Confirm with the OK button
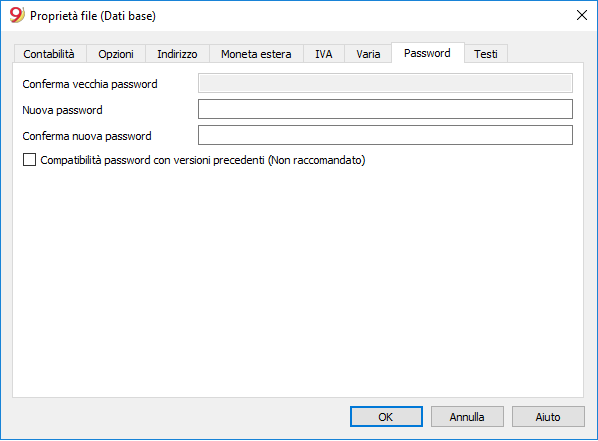Viewport: 598px width, 441px height. pos(386,417)
